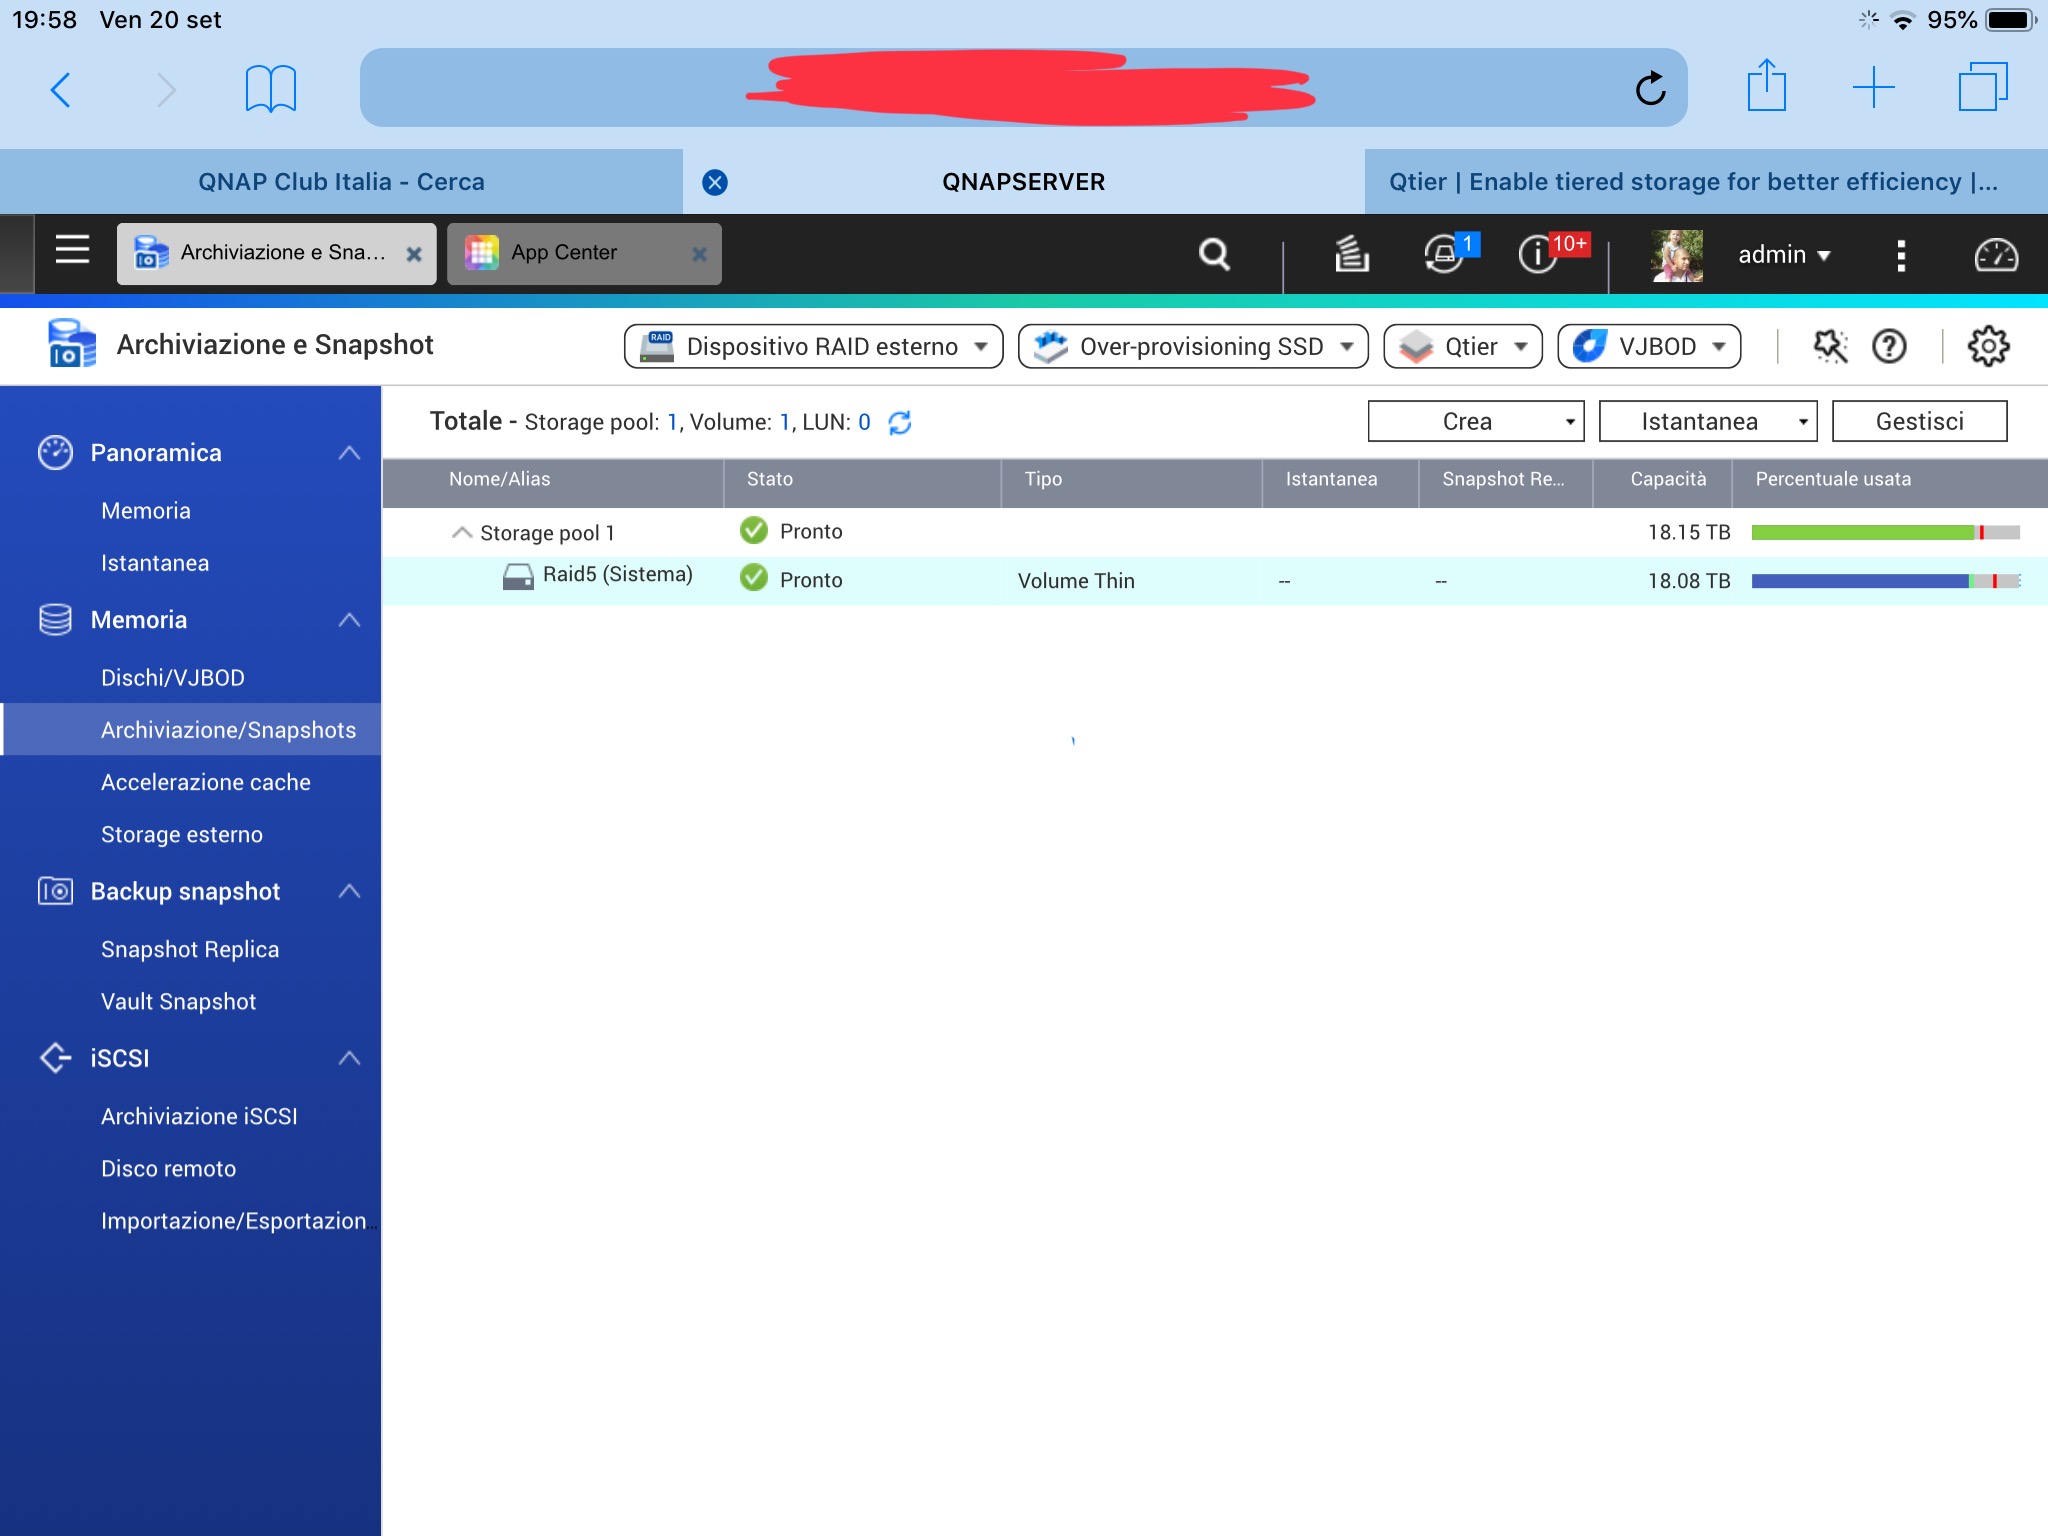Click the QTS search magnifier icon

point(1214,254)
